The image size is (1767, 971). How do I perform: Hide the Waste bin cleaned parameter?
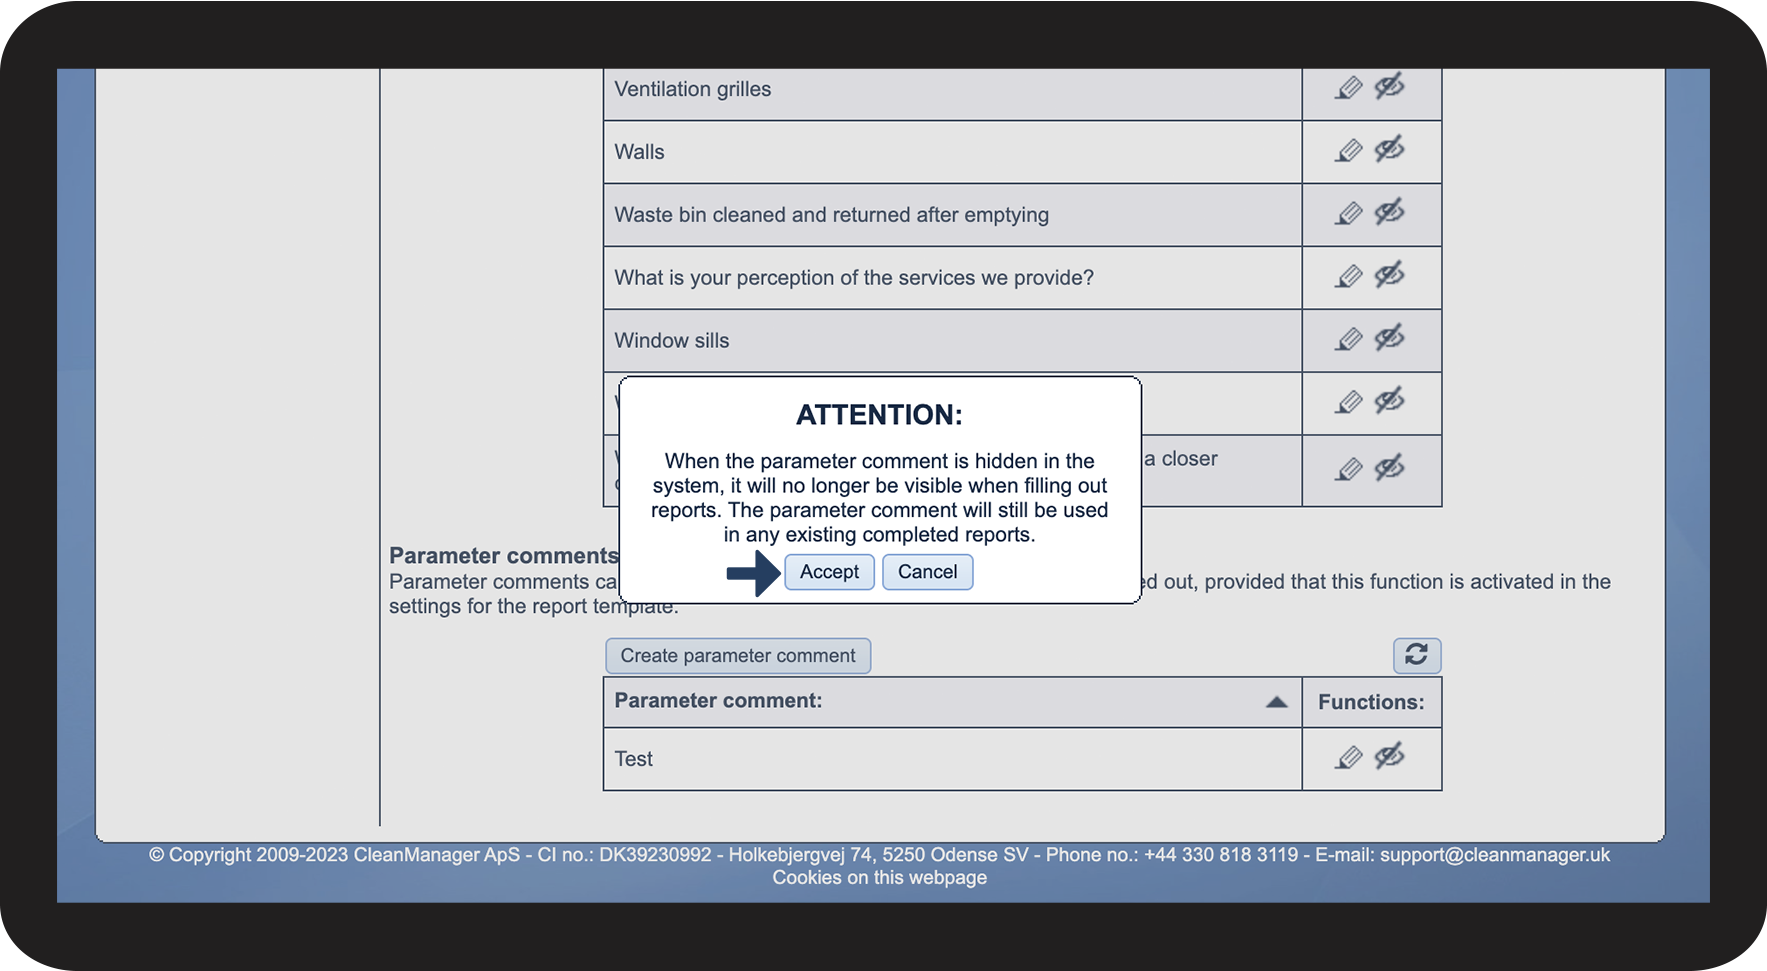pos(1389,212)
